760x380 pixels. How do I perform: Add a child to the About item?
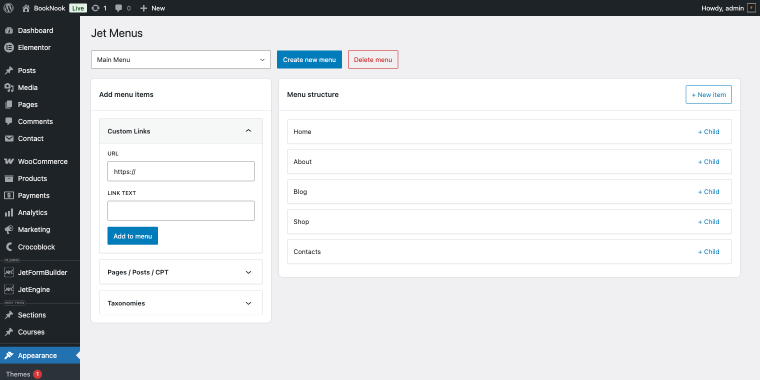tap(709, 162)
